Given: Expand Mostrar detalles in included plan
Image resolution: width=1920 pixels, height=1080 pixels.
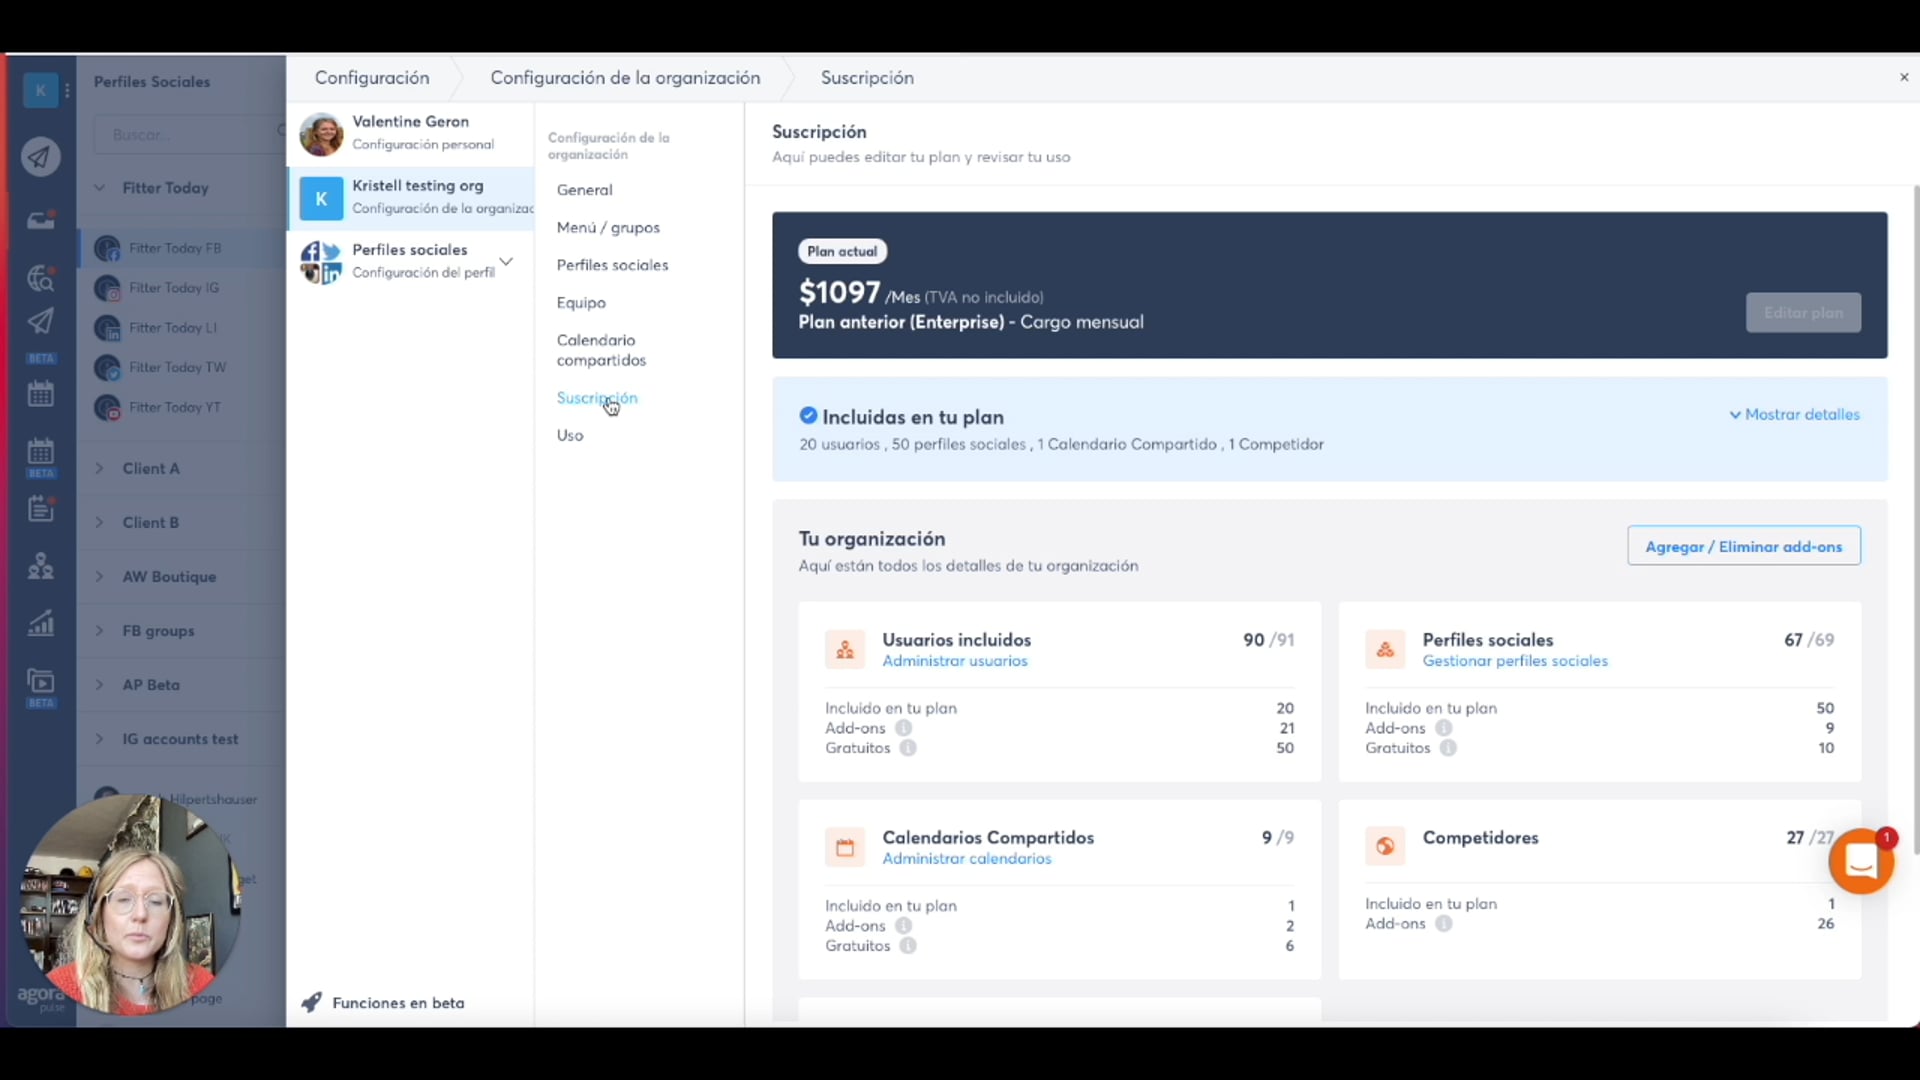Looking at the screenshot, I should [x=1795, y=414].
